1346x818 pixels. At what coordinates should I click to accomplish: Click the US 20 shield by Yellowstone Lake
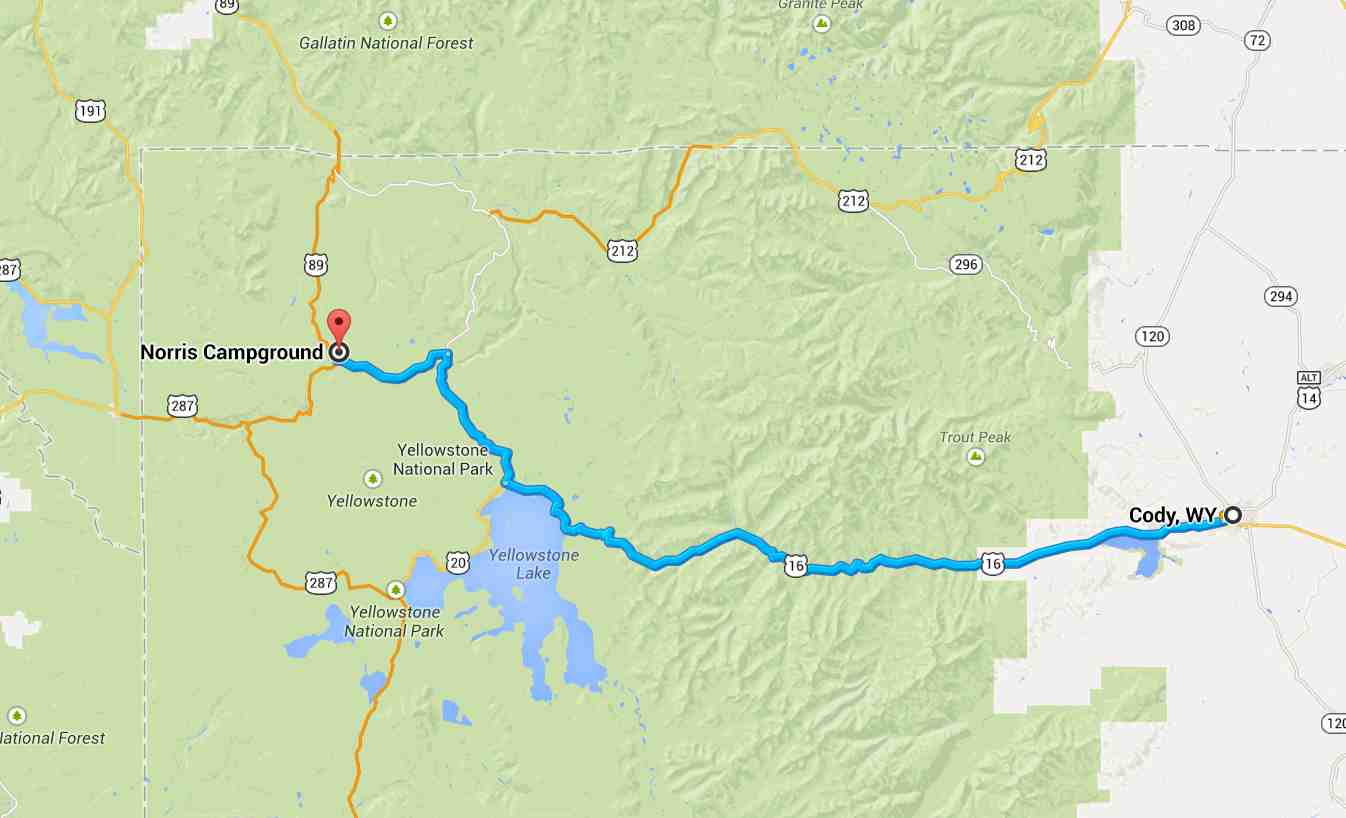457,562
